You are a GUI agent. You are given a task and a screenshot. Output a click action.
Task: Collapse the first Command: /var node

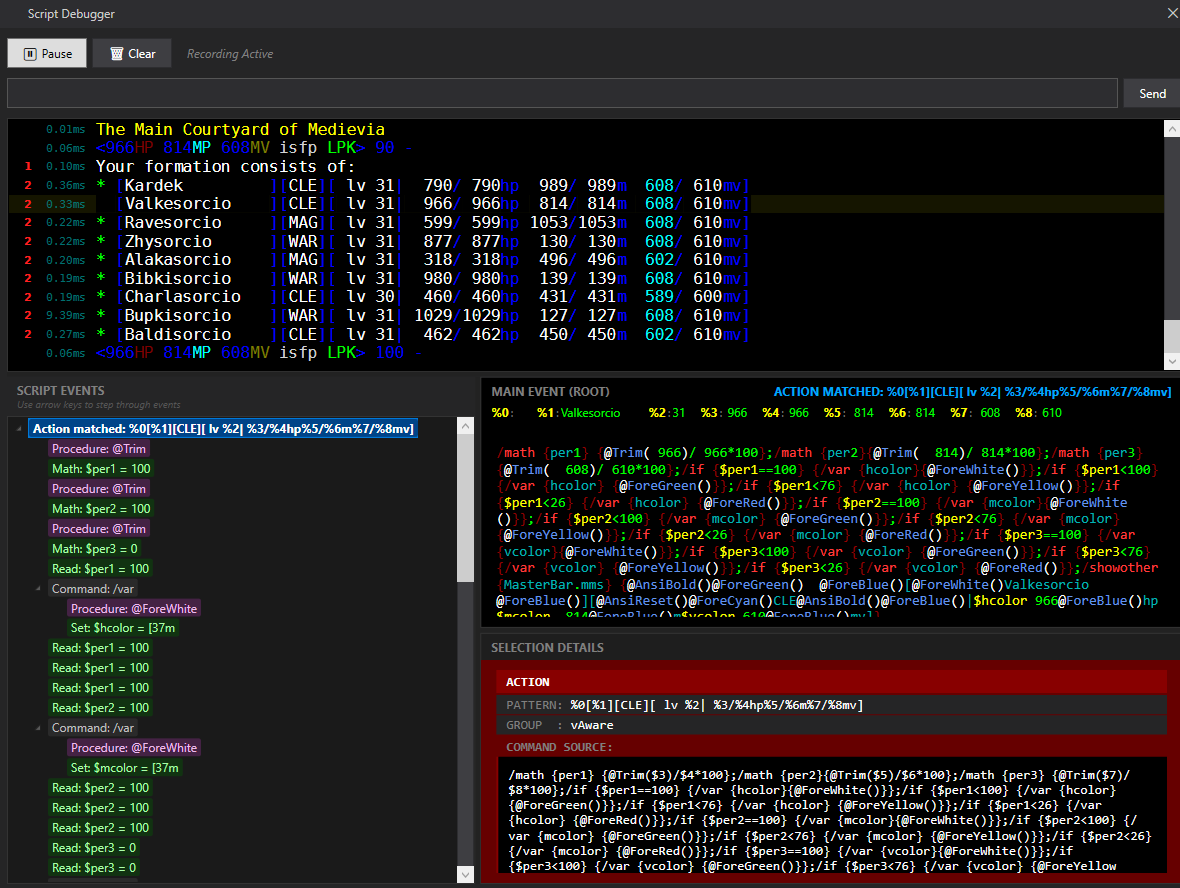(38, 588)
